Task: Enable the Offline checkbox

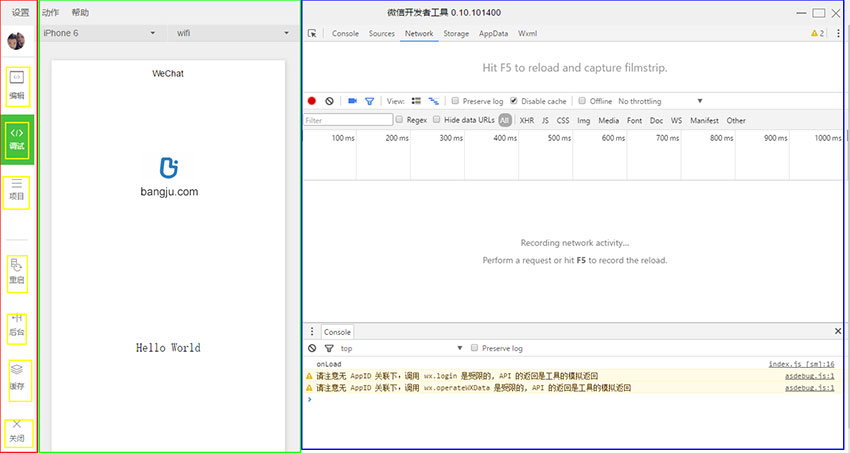Action: tap(581, 101)
